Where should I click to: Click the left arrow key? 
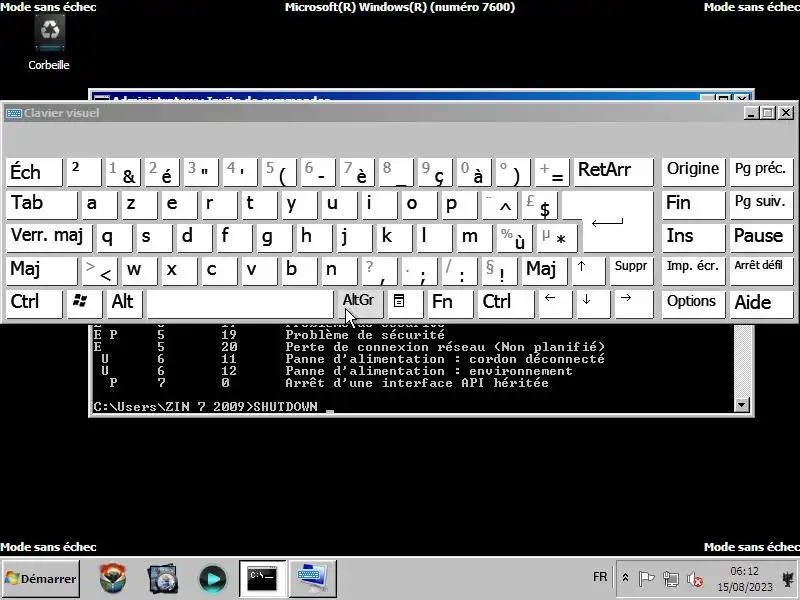(555, 303)
